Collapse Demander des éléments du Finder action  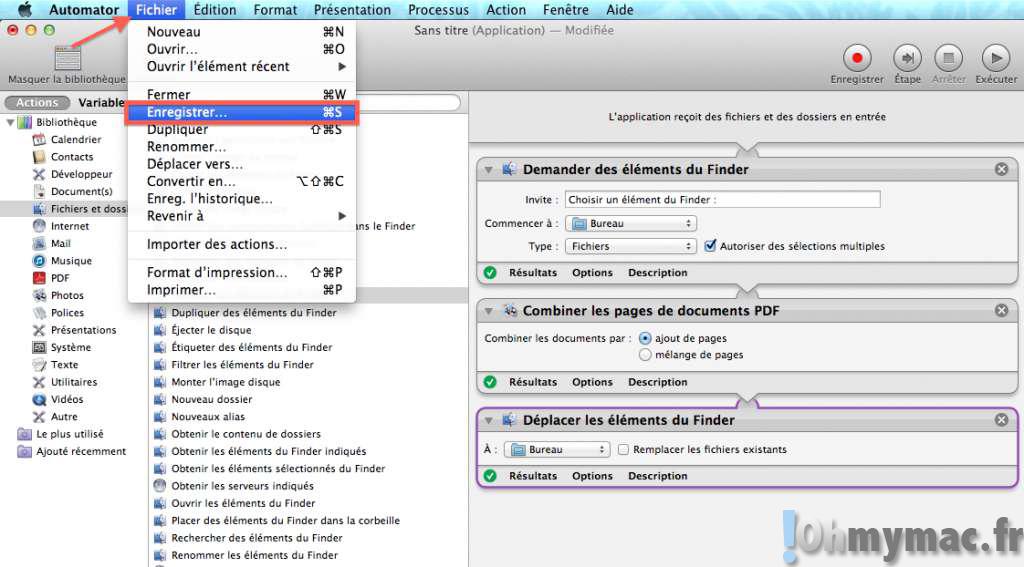[488, 170]
